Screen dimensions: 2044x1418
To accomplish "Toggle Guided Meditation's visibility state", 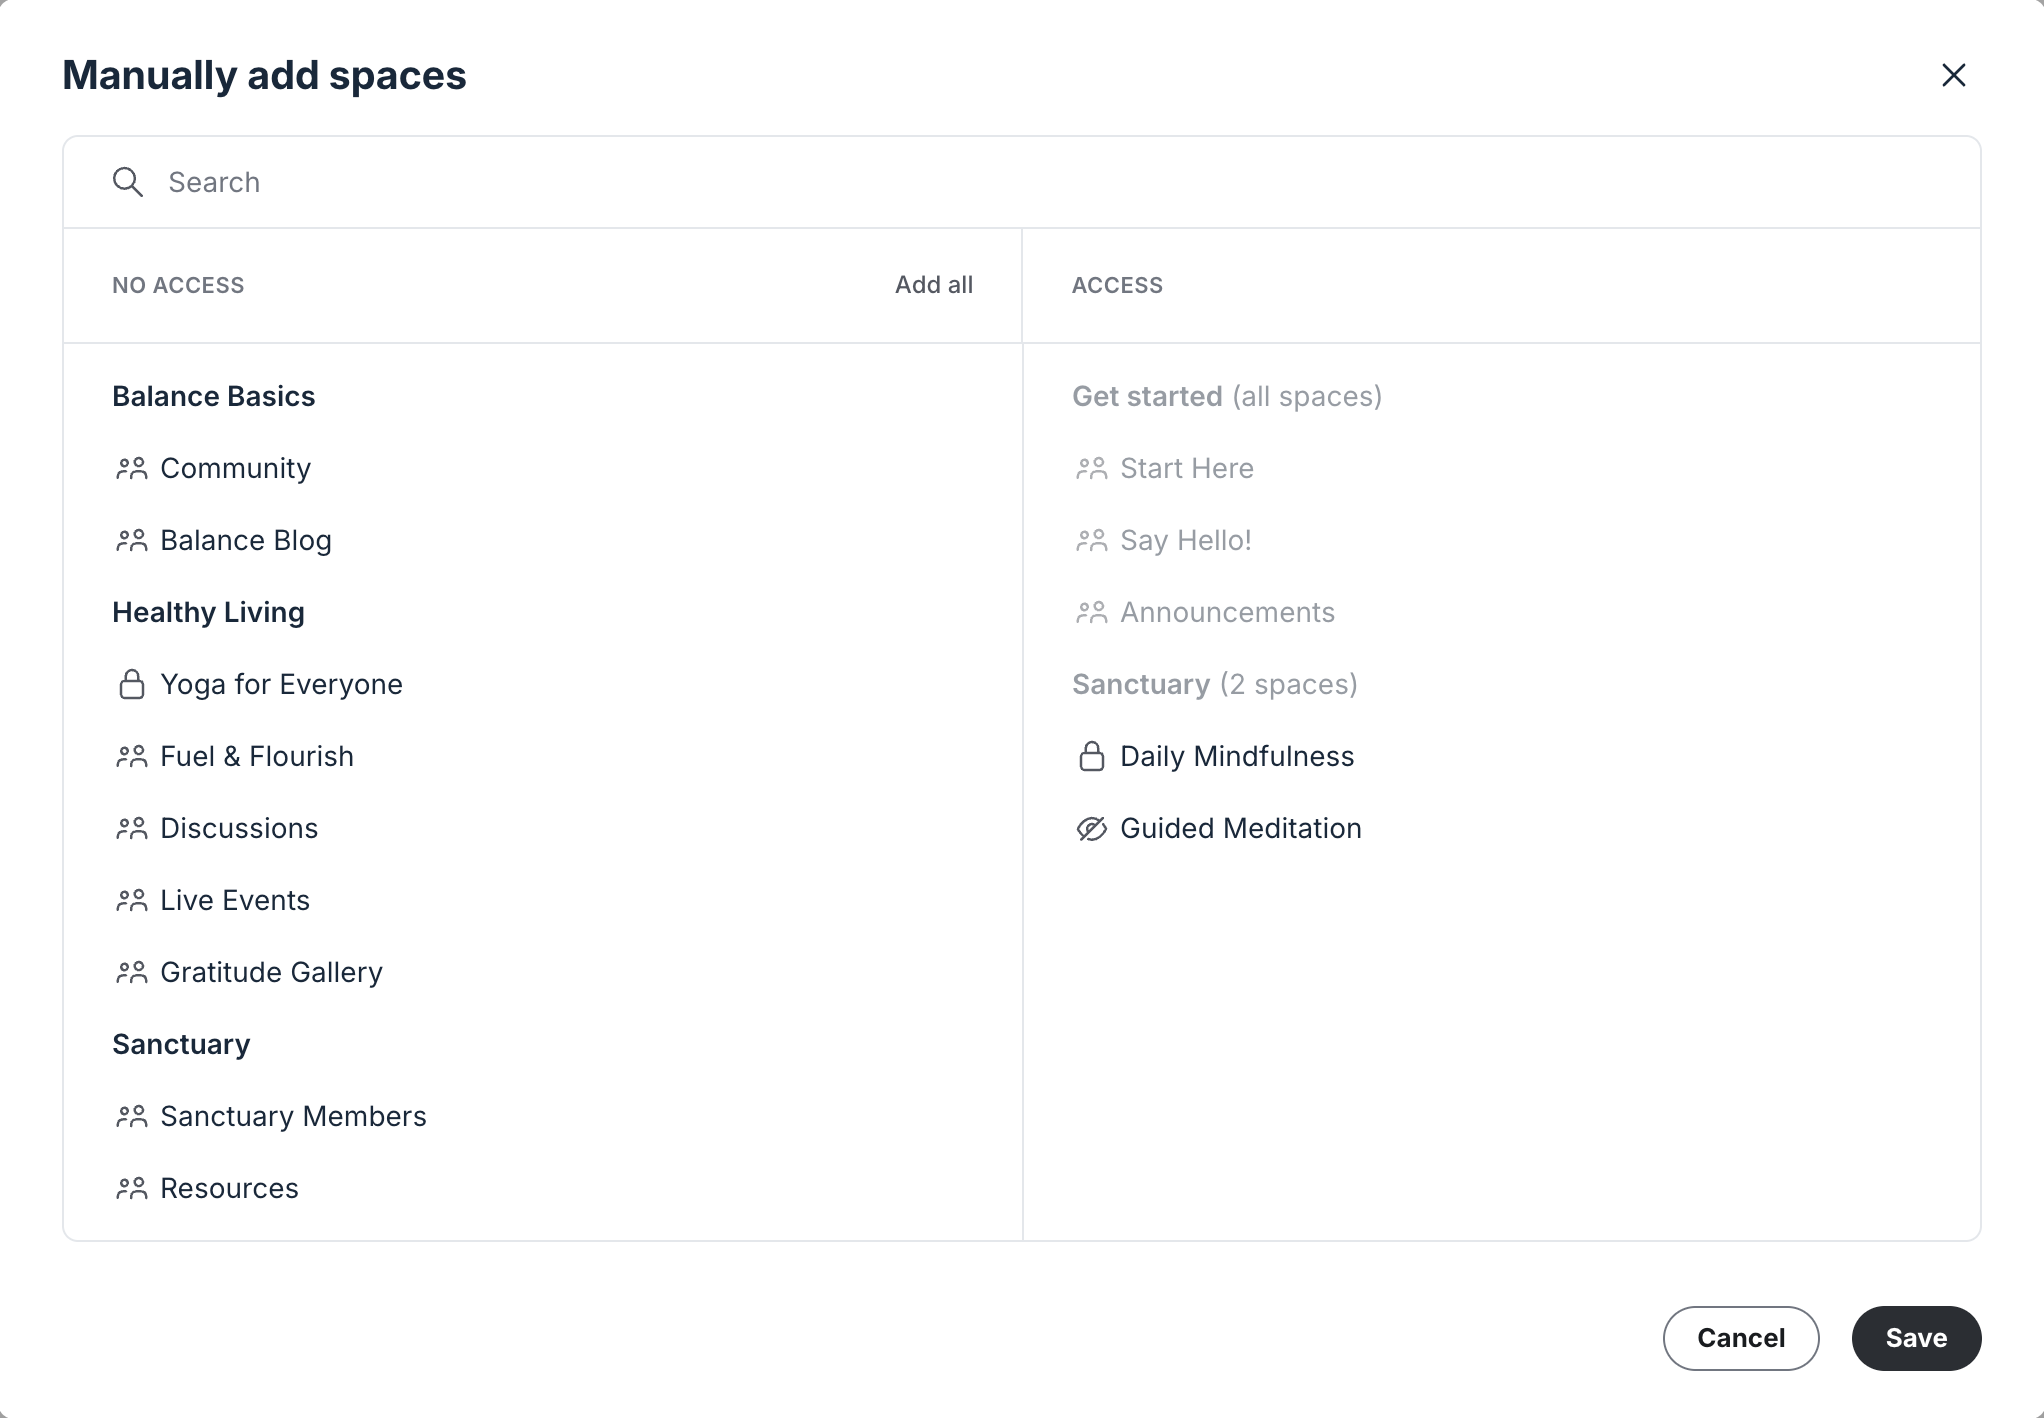I will pyautogui.click(x=1240, y=828).
